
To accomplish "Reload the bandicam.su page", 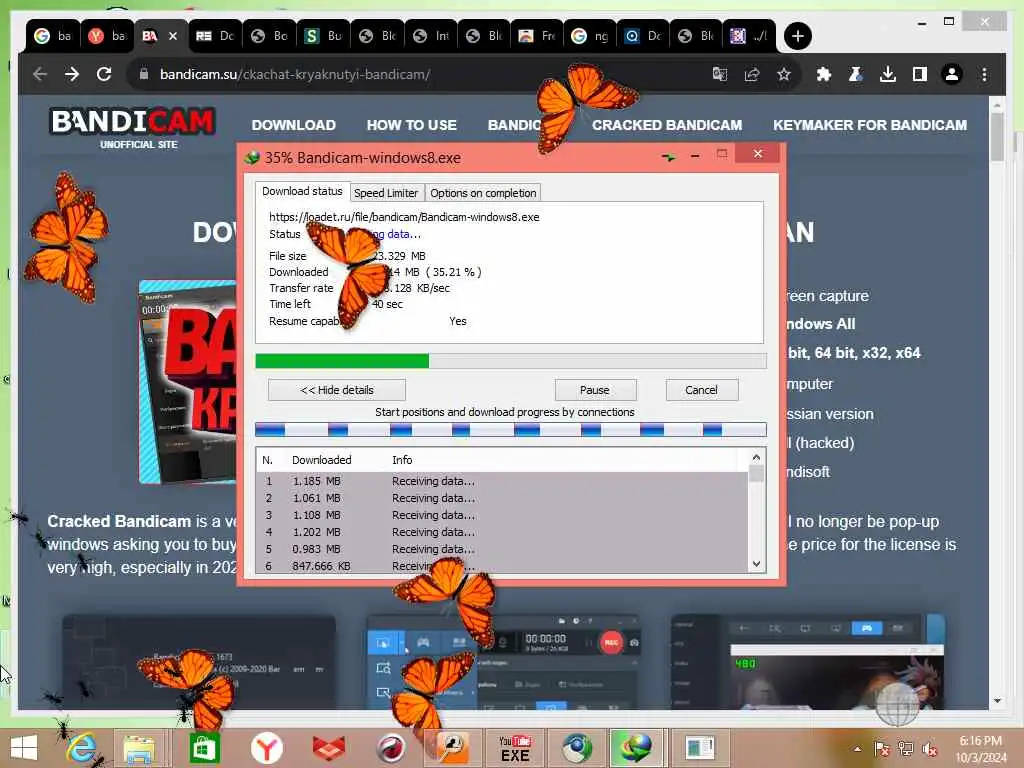I will tap(104, 74).
